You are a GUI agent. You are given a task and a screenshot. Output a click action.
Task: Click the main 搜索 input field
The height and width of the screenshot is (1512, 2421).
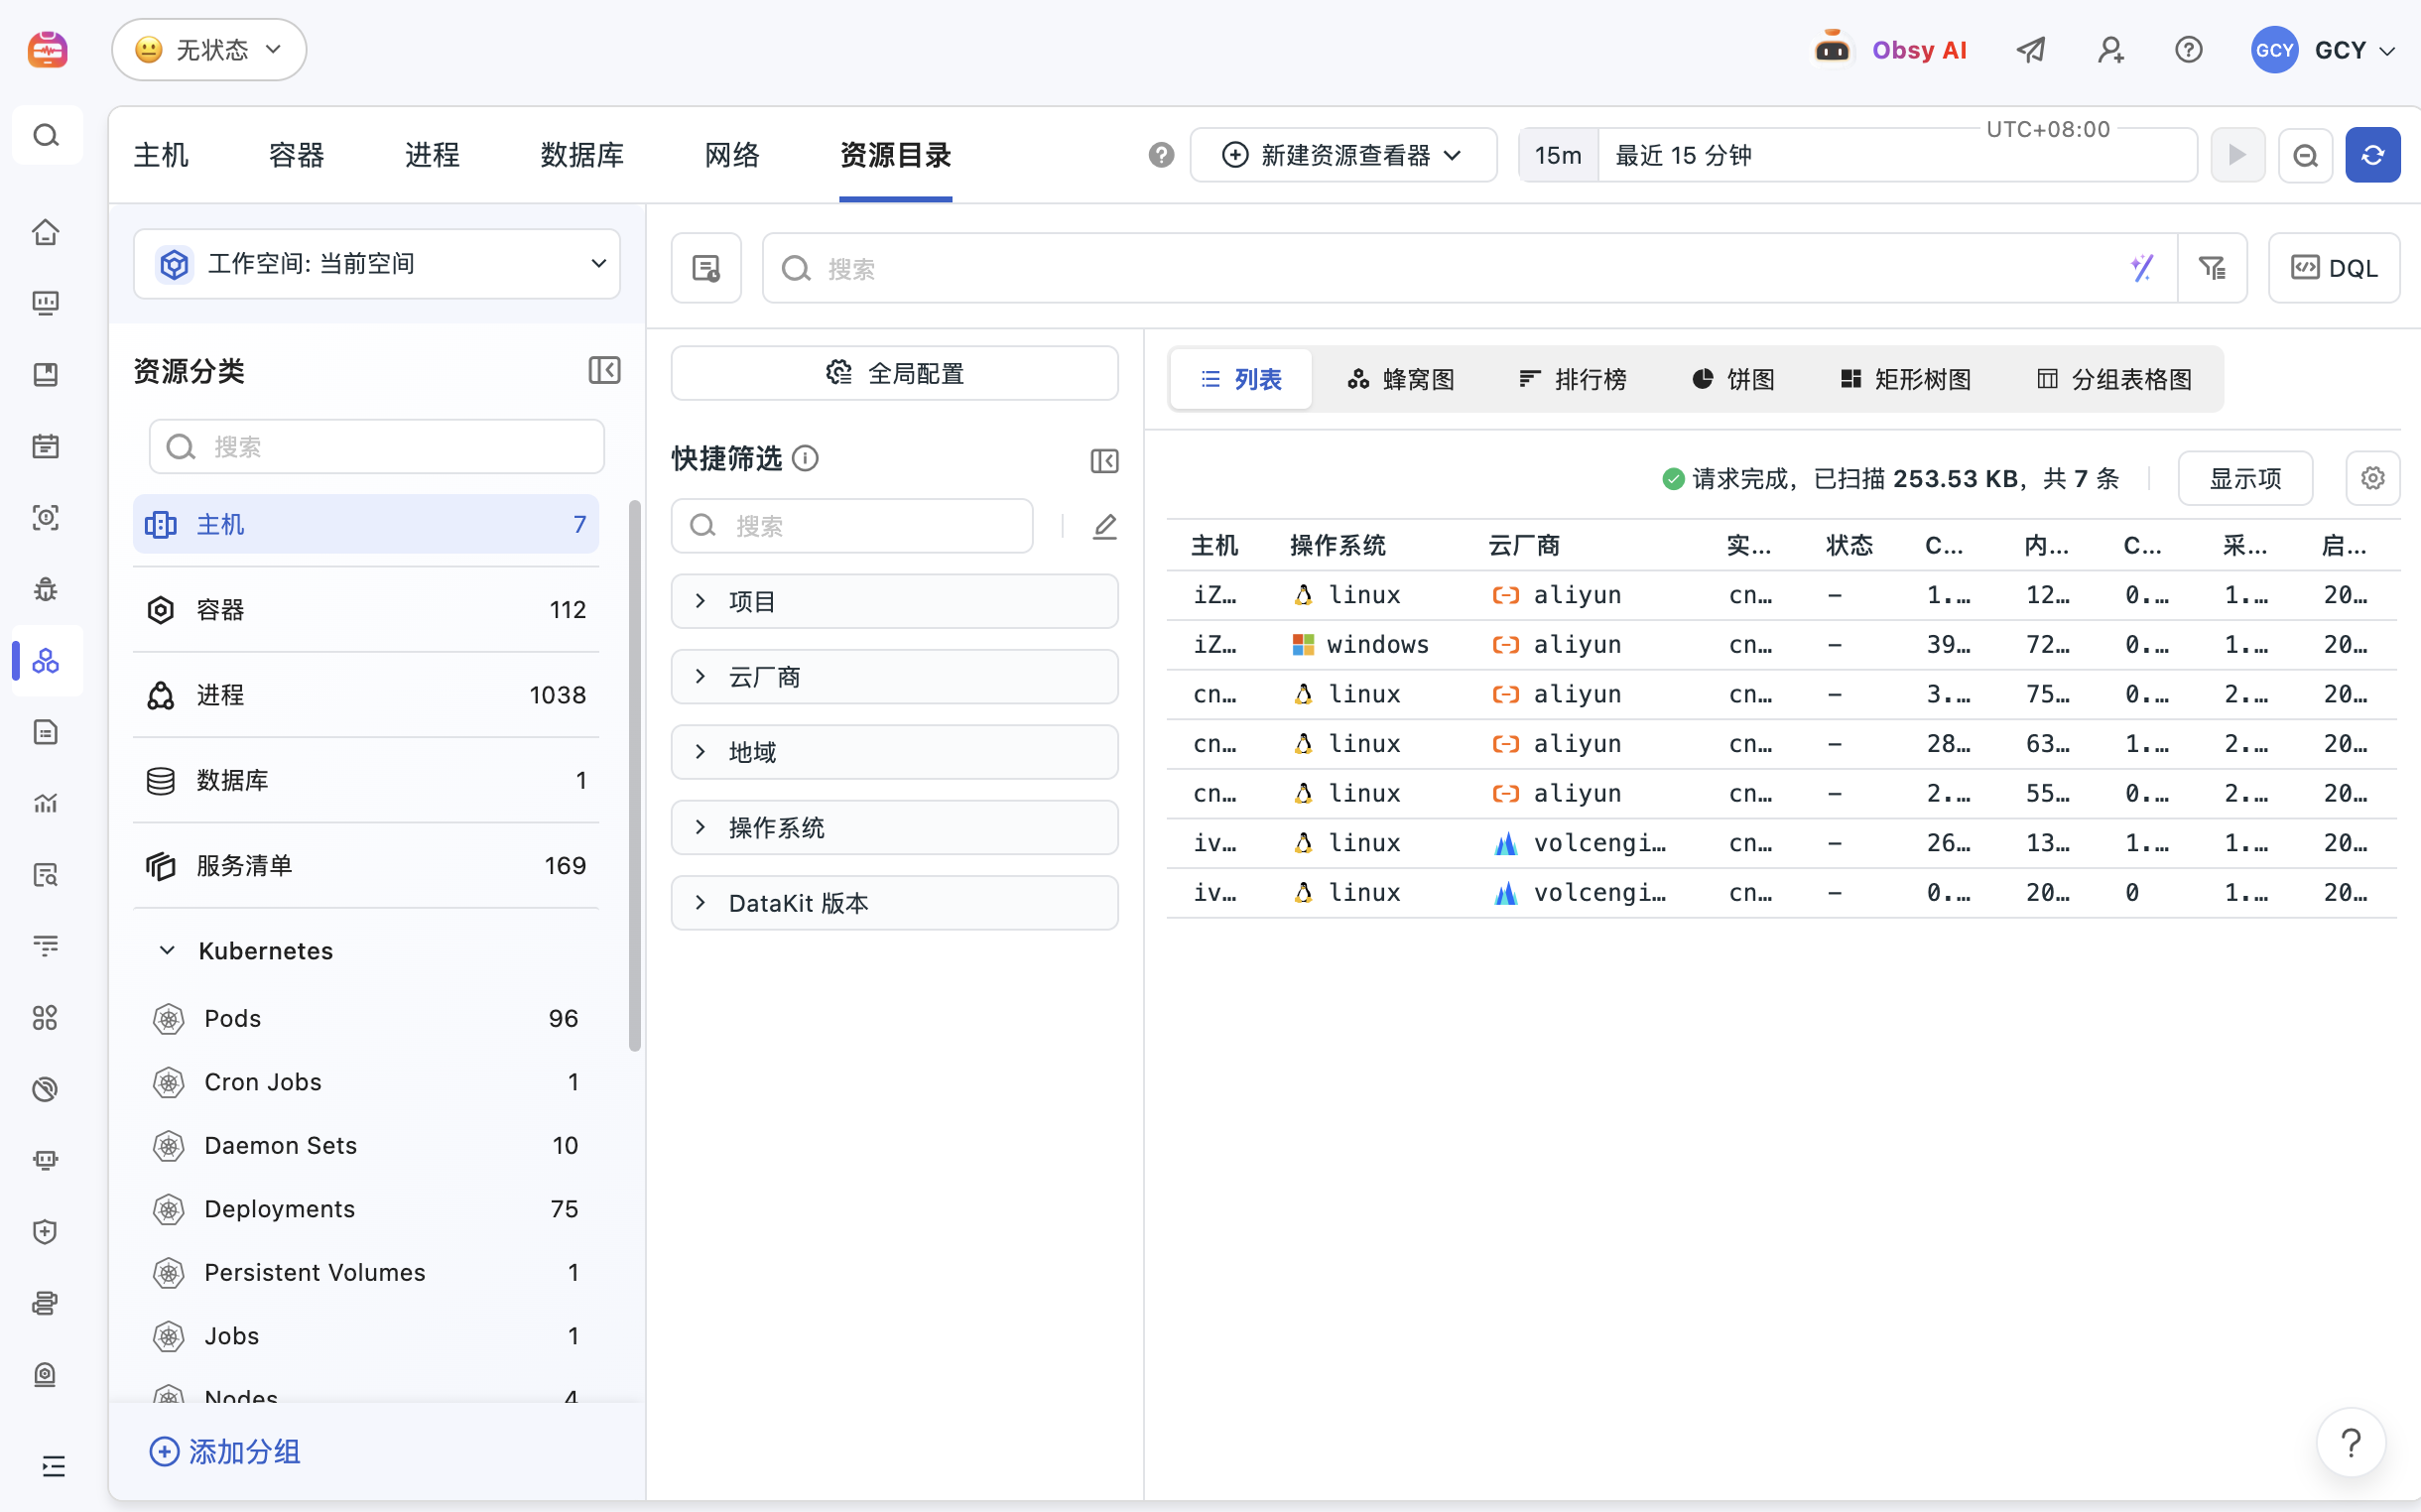[1470, 268]
